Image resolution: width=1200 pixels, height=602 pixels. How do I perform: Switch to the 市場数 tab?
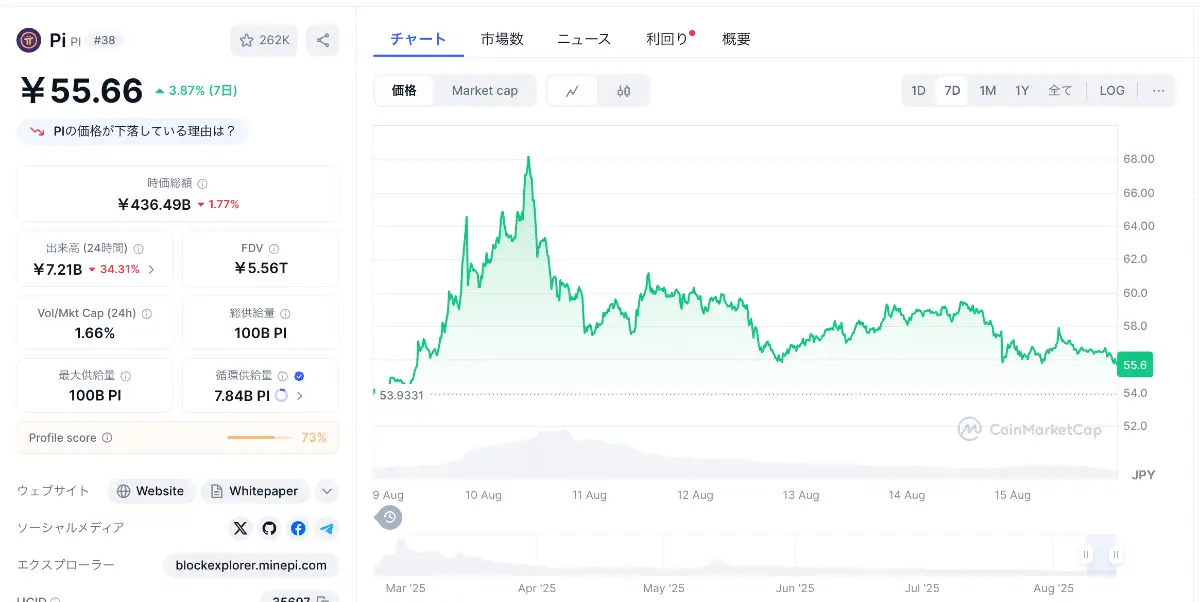[502, 39]
